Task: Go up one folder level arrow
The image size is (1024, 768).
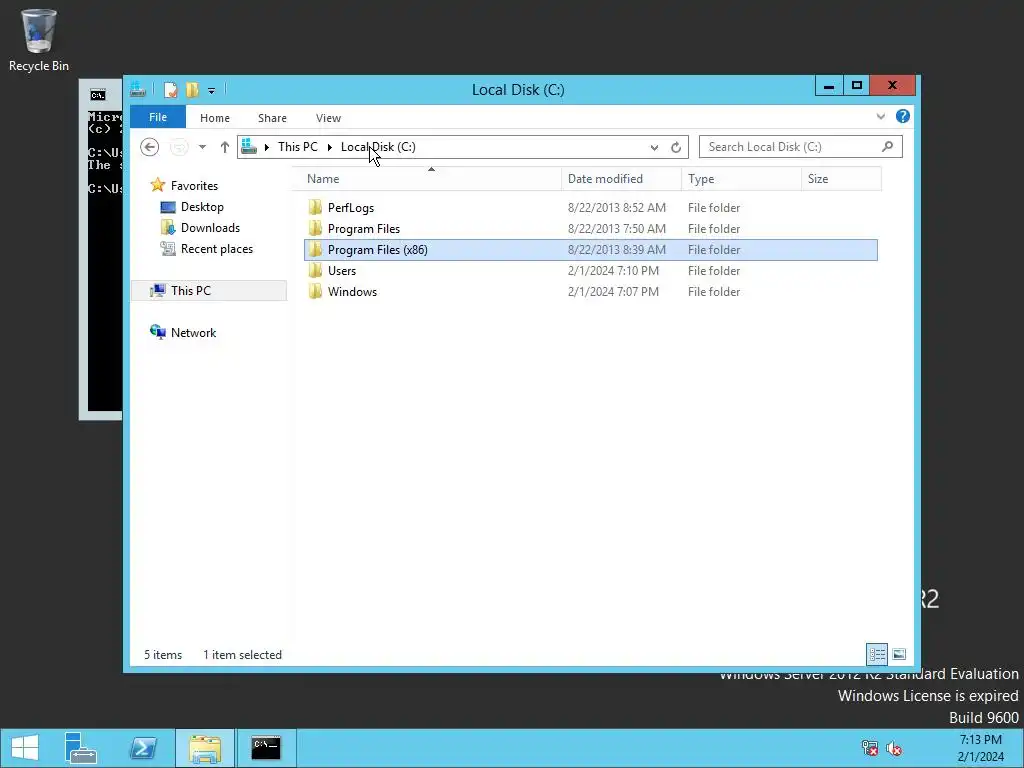Action: [x=225, y=147]
